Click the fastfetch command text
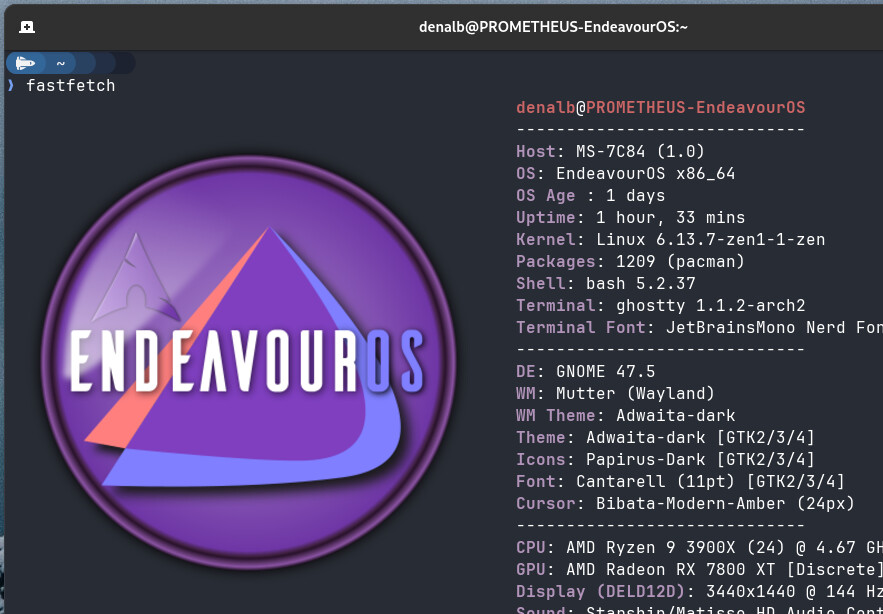The image size is (883, 614). (70, 86)
